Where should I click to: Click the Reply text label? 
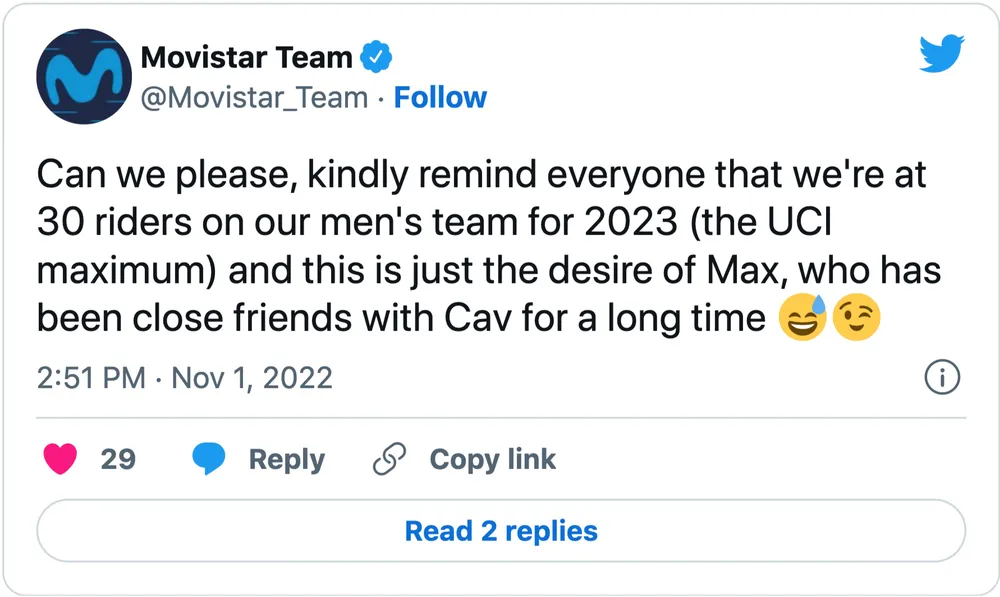pos(286,459)
